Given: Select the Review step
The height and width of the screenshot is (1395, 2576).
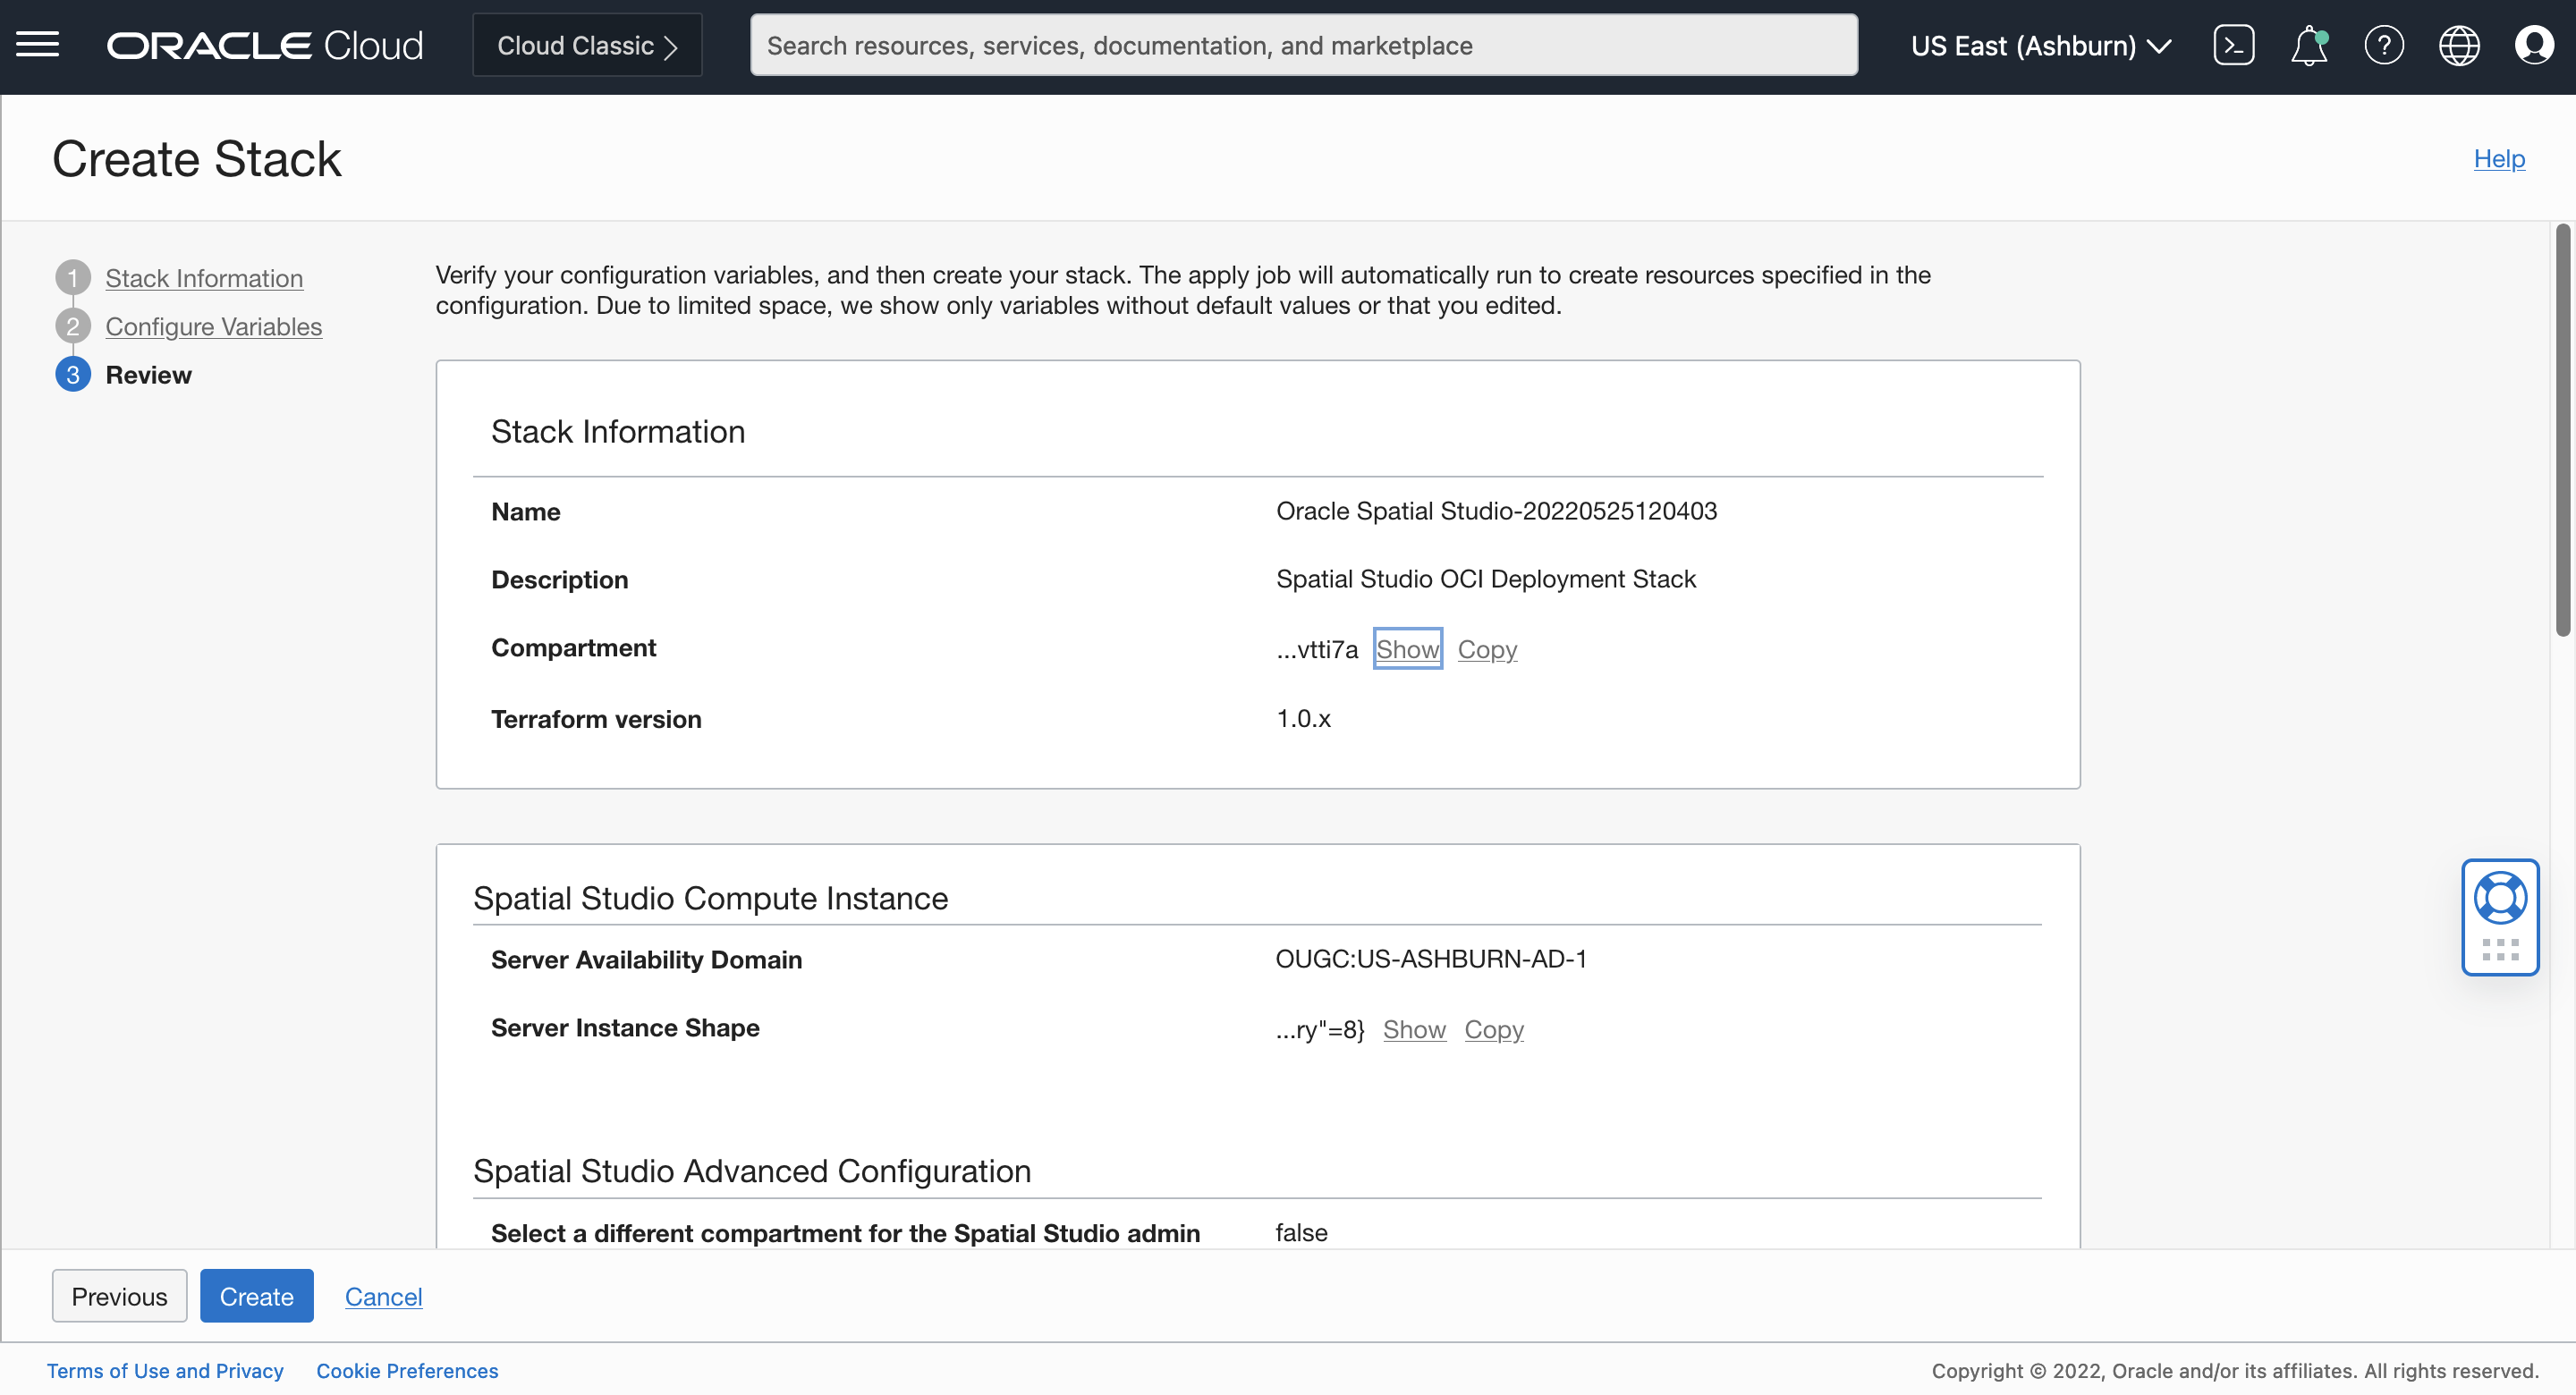Looking at the screenshot, I should tap(148, 374).
